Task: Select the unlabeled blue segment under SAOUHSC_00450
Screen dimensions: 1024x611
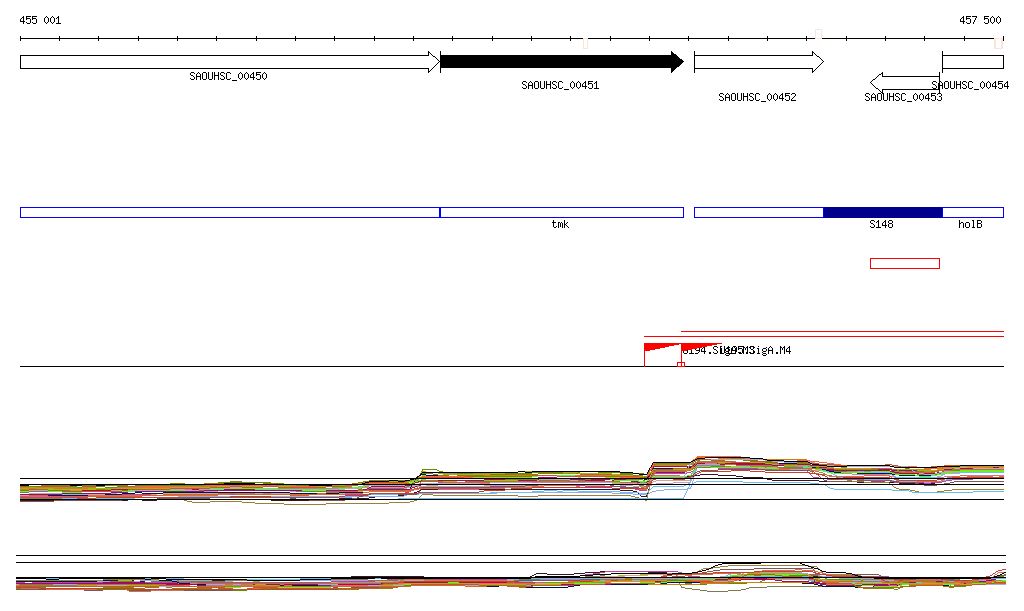Action: 229,212
